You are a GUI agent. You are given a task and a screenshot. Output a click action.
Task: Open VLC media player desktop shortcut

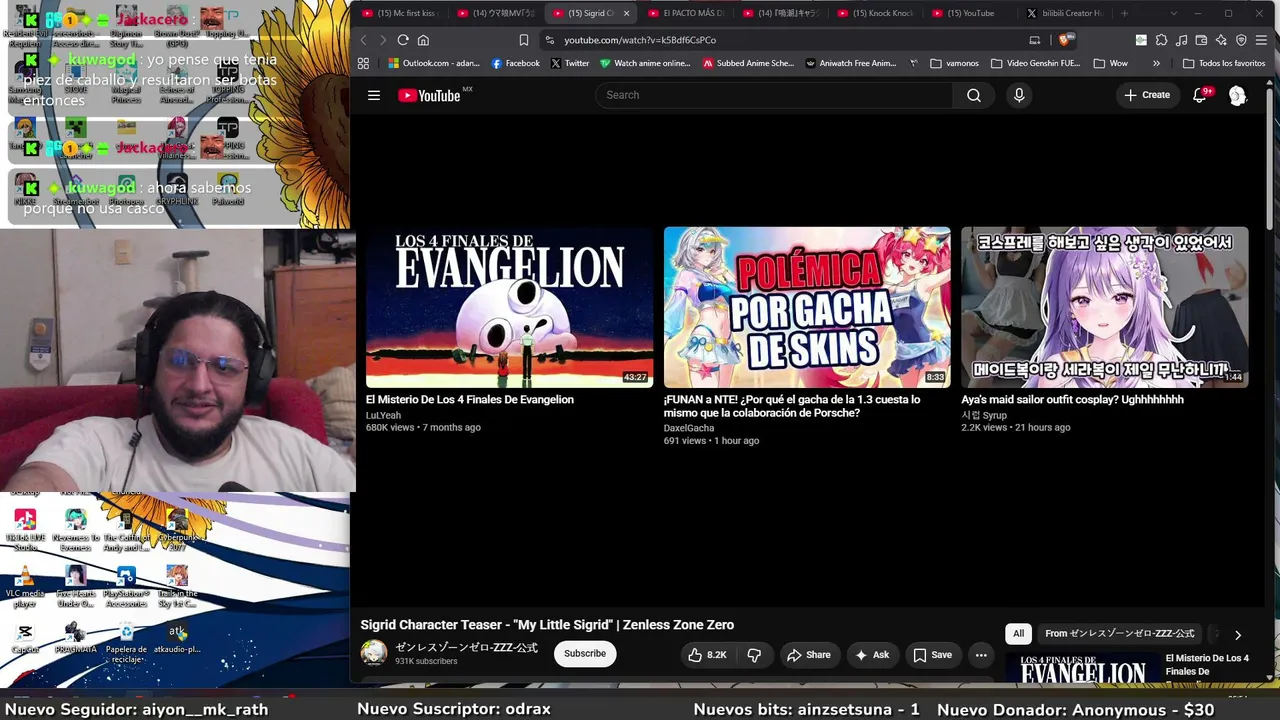[x=26, y=586]
